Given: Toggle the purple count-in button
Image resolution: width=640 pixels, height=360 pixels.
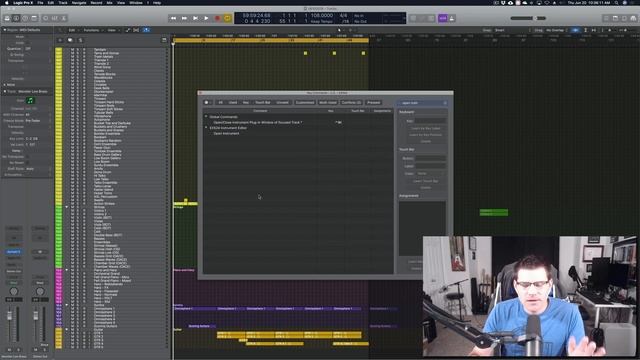Looking at the screenshot, I should (x=442, y=18).
